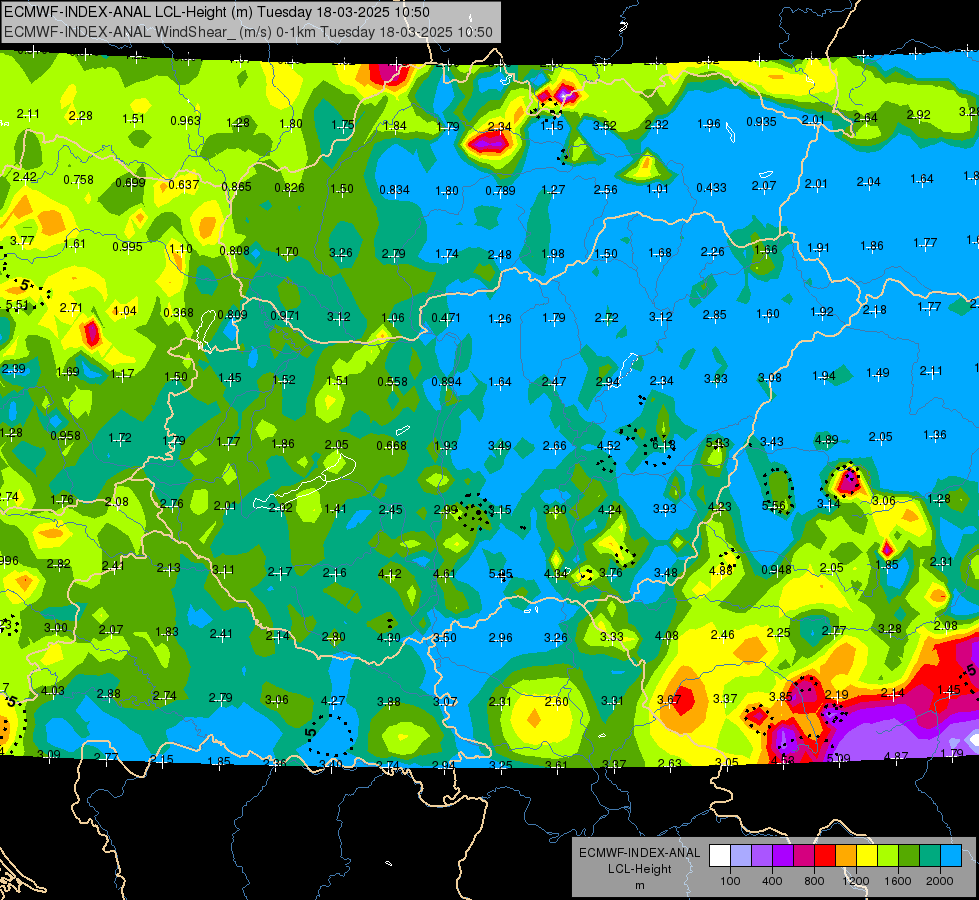The height and width of the screenshot is (900, 979).
Task: Click the teal legend swatch
Action: (x=930, y=855)
